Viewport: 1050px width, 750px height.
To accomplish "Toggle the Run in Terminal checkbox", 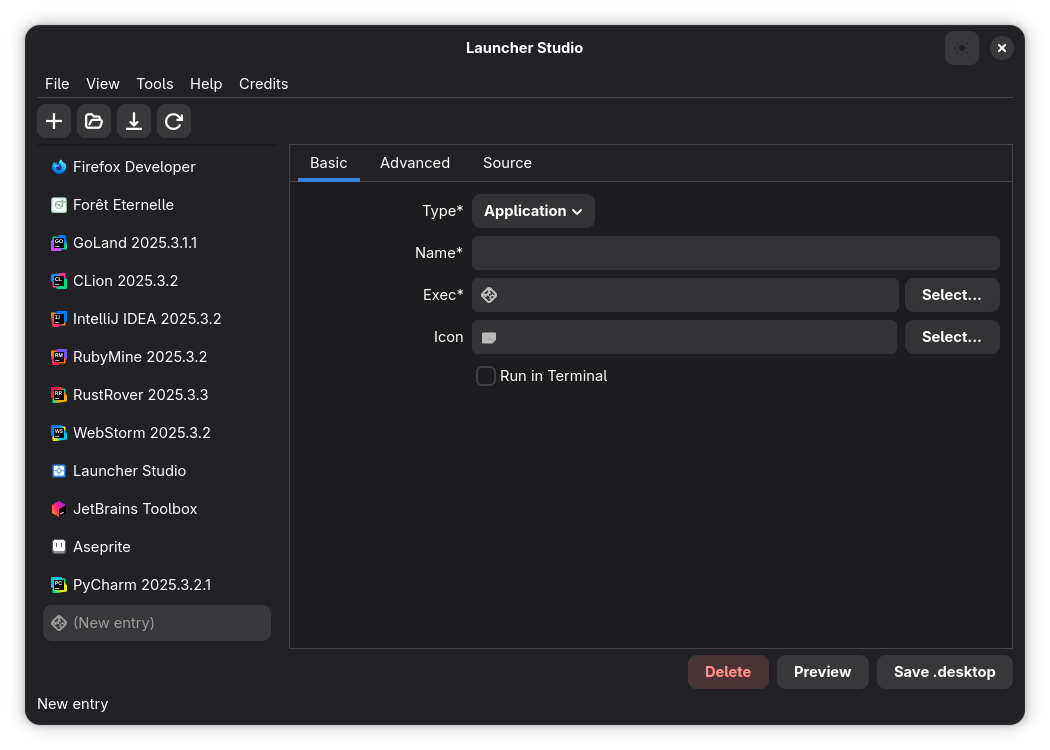I will pyautogui.click(x=485, y=376).
